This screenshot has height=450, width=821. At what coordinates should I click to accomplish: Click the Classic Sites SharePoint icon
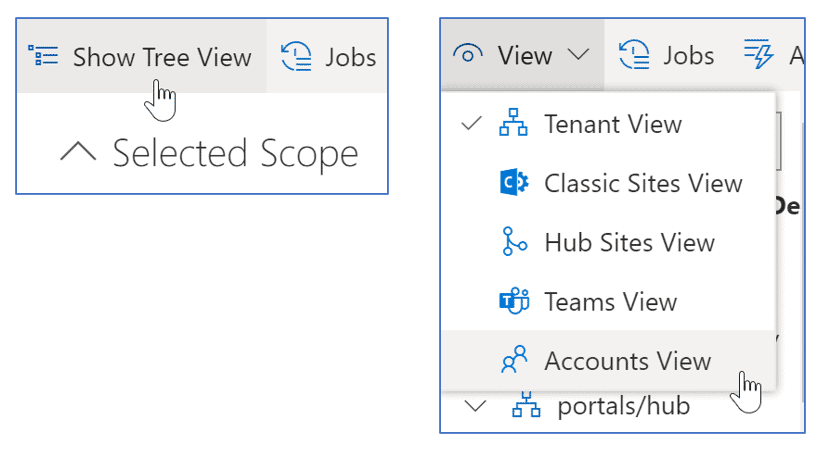(513, 184)
